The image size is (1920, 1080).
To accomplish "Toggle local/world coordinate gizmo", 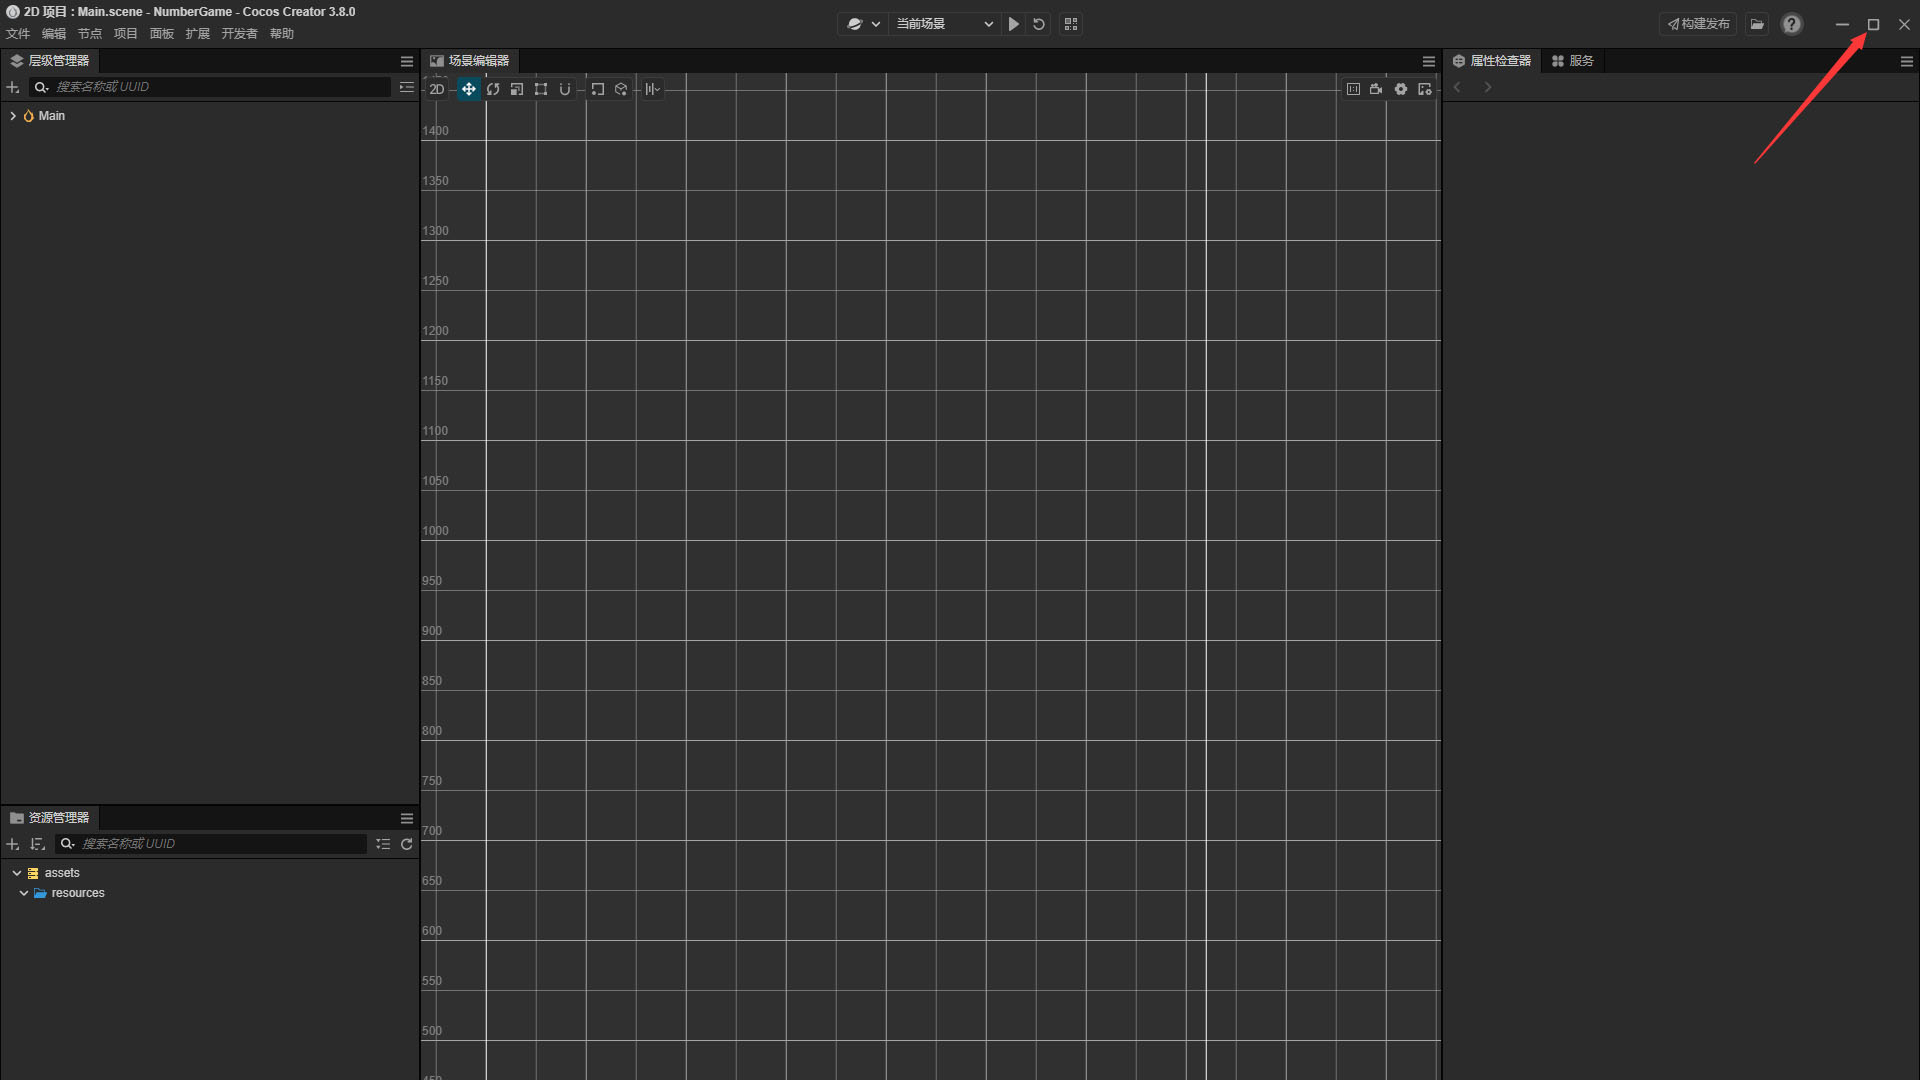I will (621, 89).
